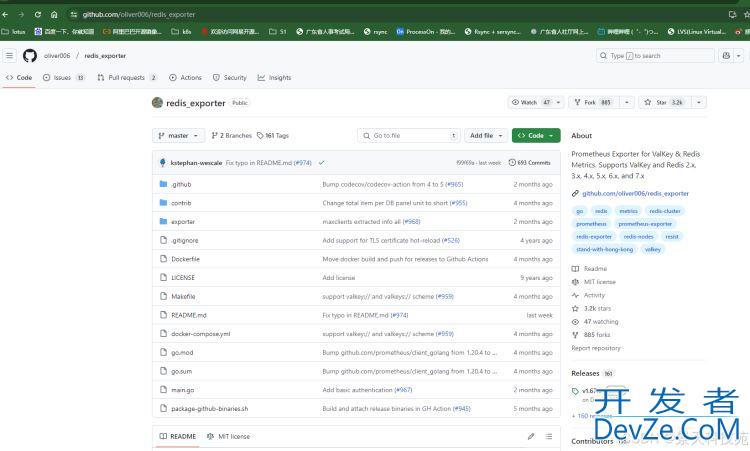Viewport: 750px width, 451px height.
Task: Open 693 Commits history
Action: 529,163
